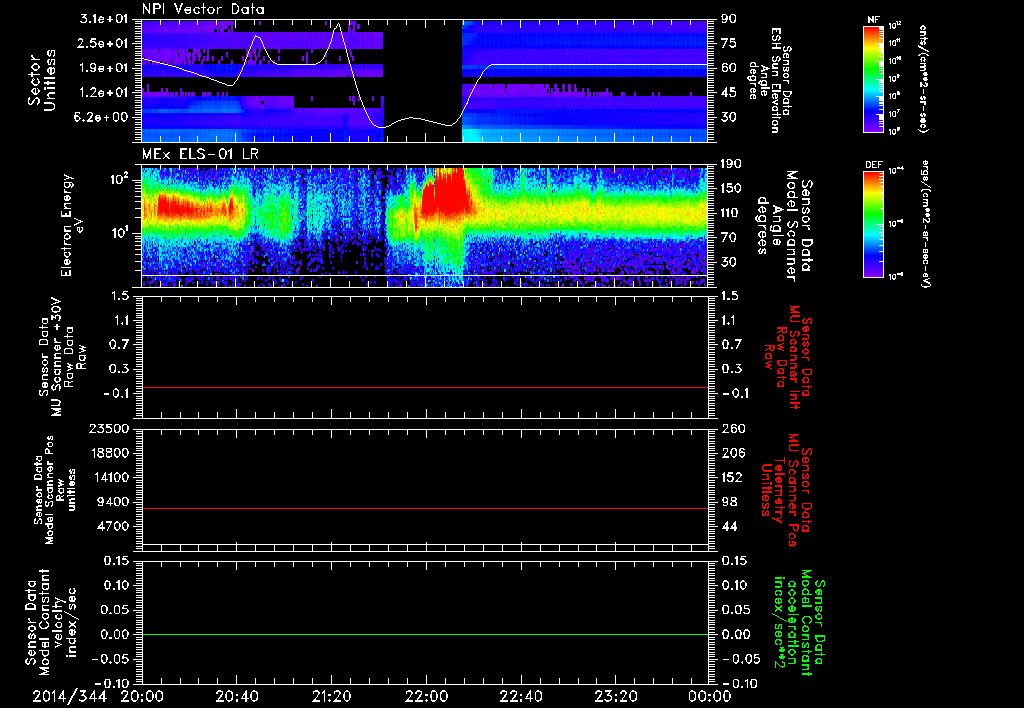1024x708 pixels.
Task: Click the DEF rainbow color bar
Action: click(x=873, y=224)
